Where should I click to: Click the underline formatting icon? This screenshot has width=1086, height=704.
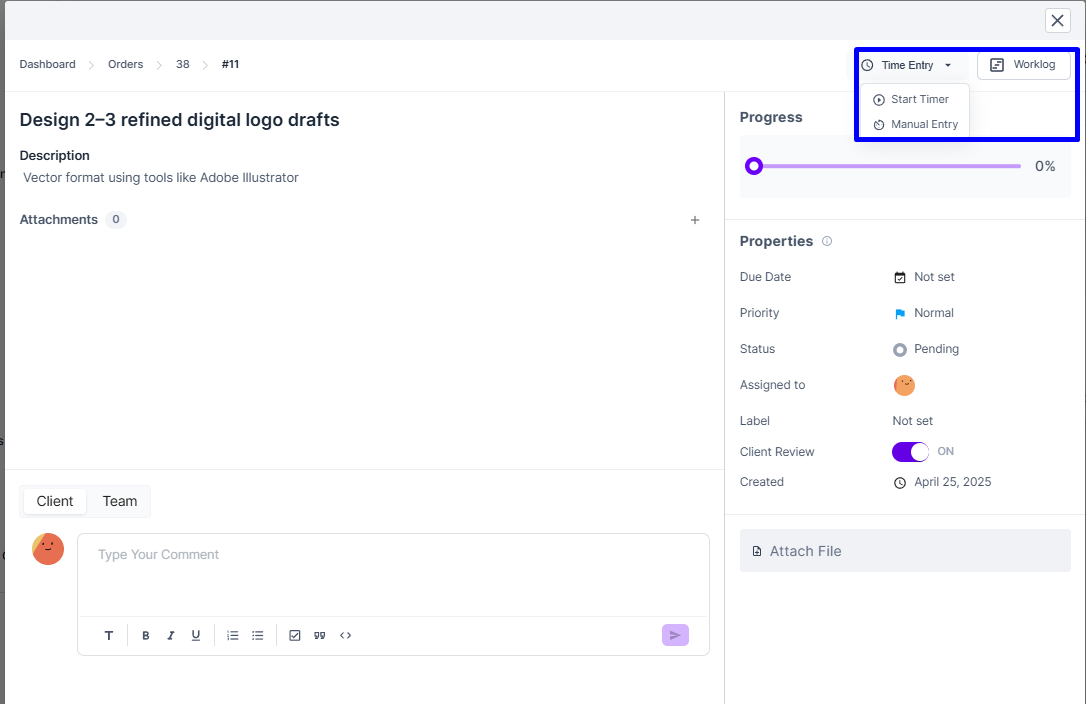(196, 636)
